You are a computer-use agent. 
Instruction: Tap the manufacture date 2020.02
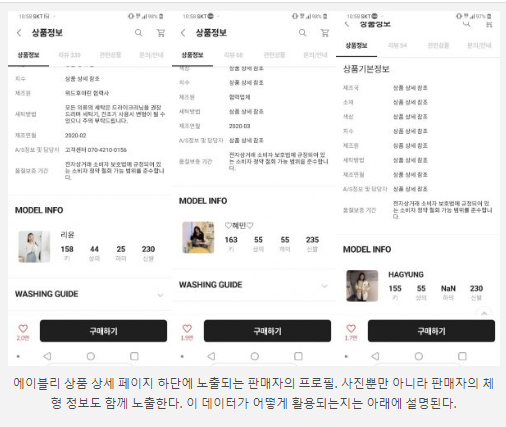click(x=76, y=136)
